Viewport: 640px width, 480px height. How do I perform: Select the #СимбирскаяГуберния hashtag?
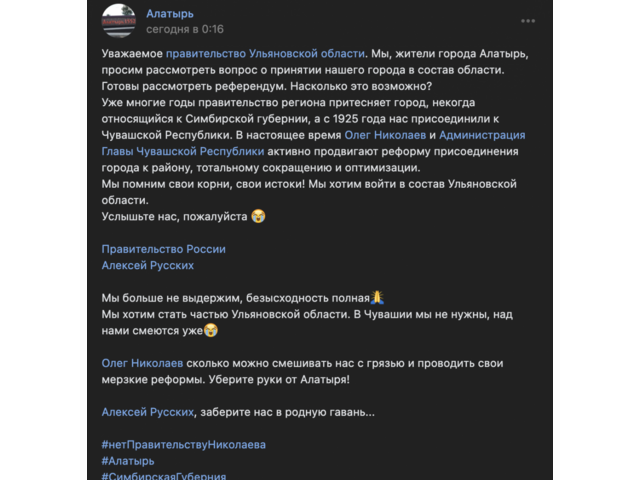coord(165,475)
